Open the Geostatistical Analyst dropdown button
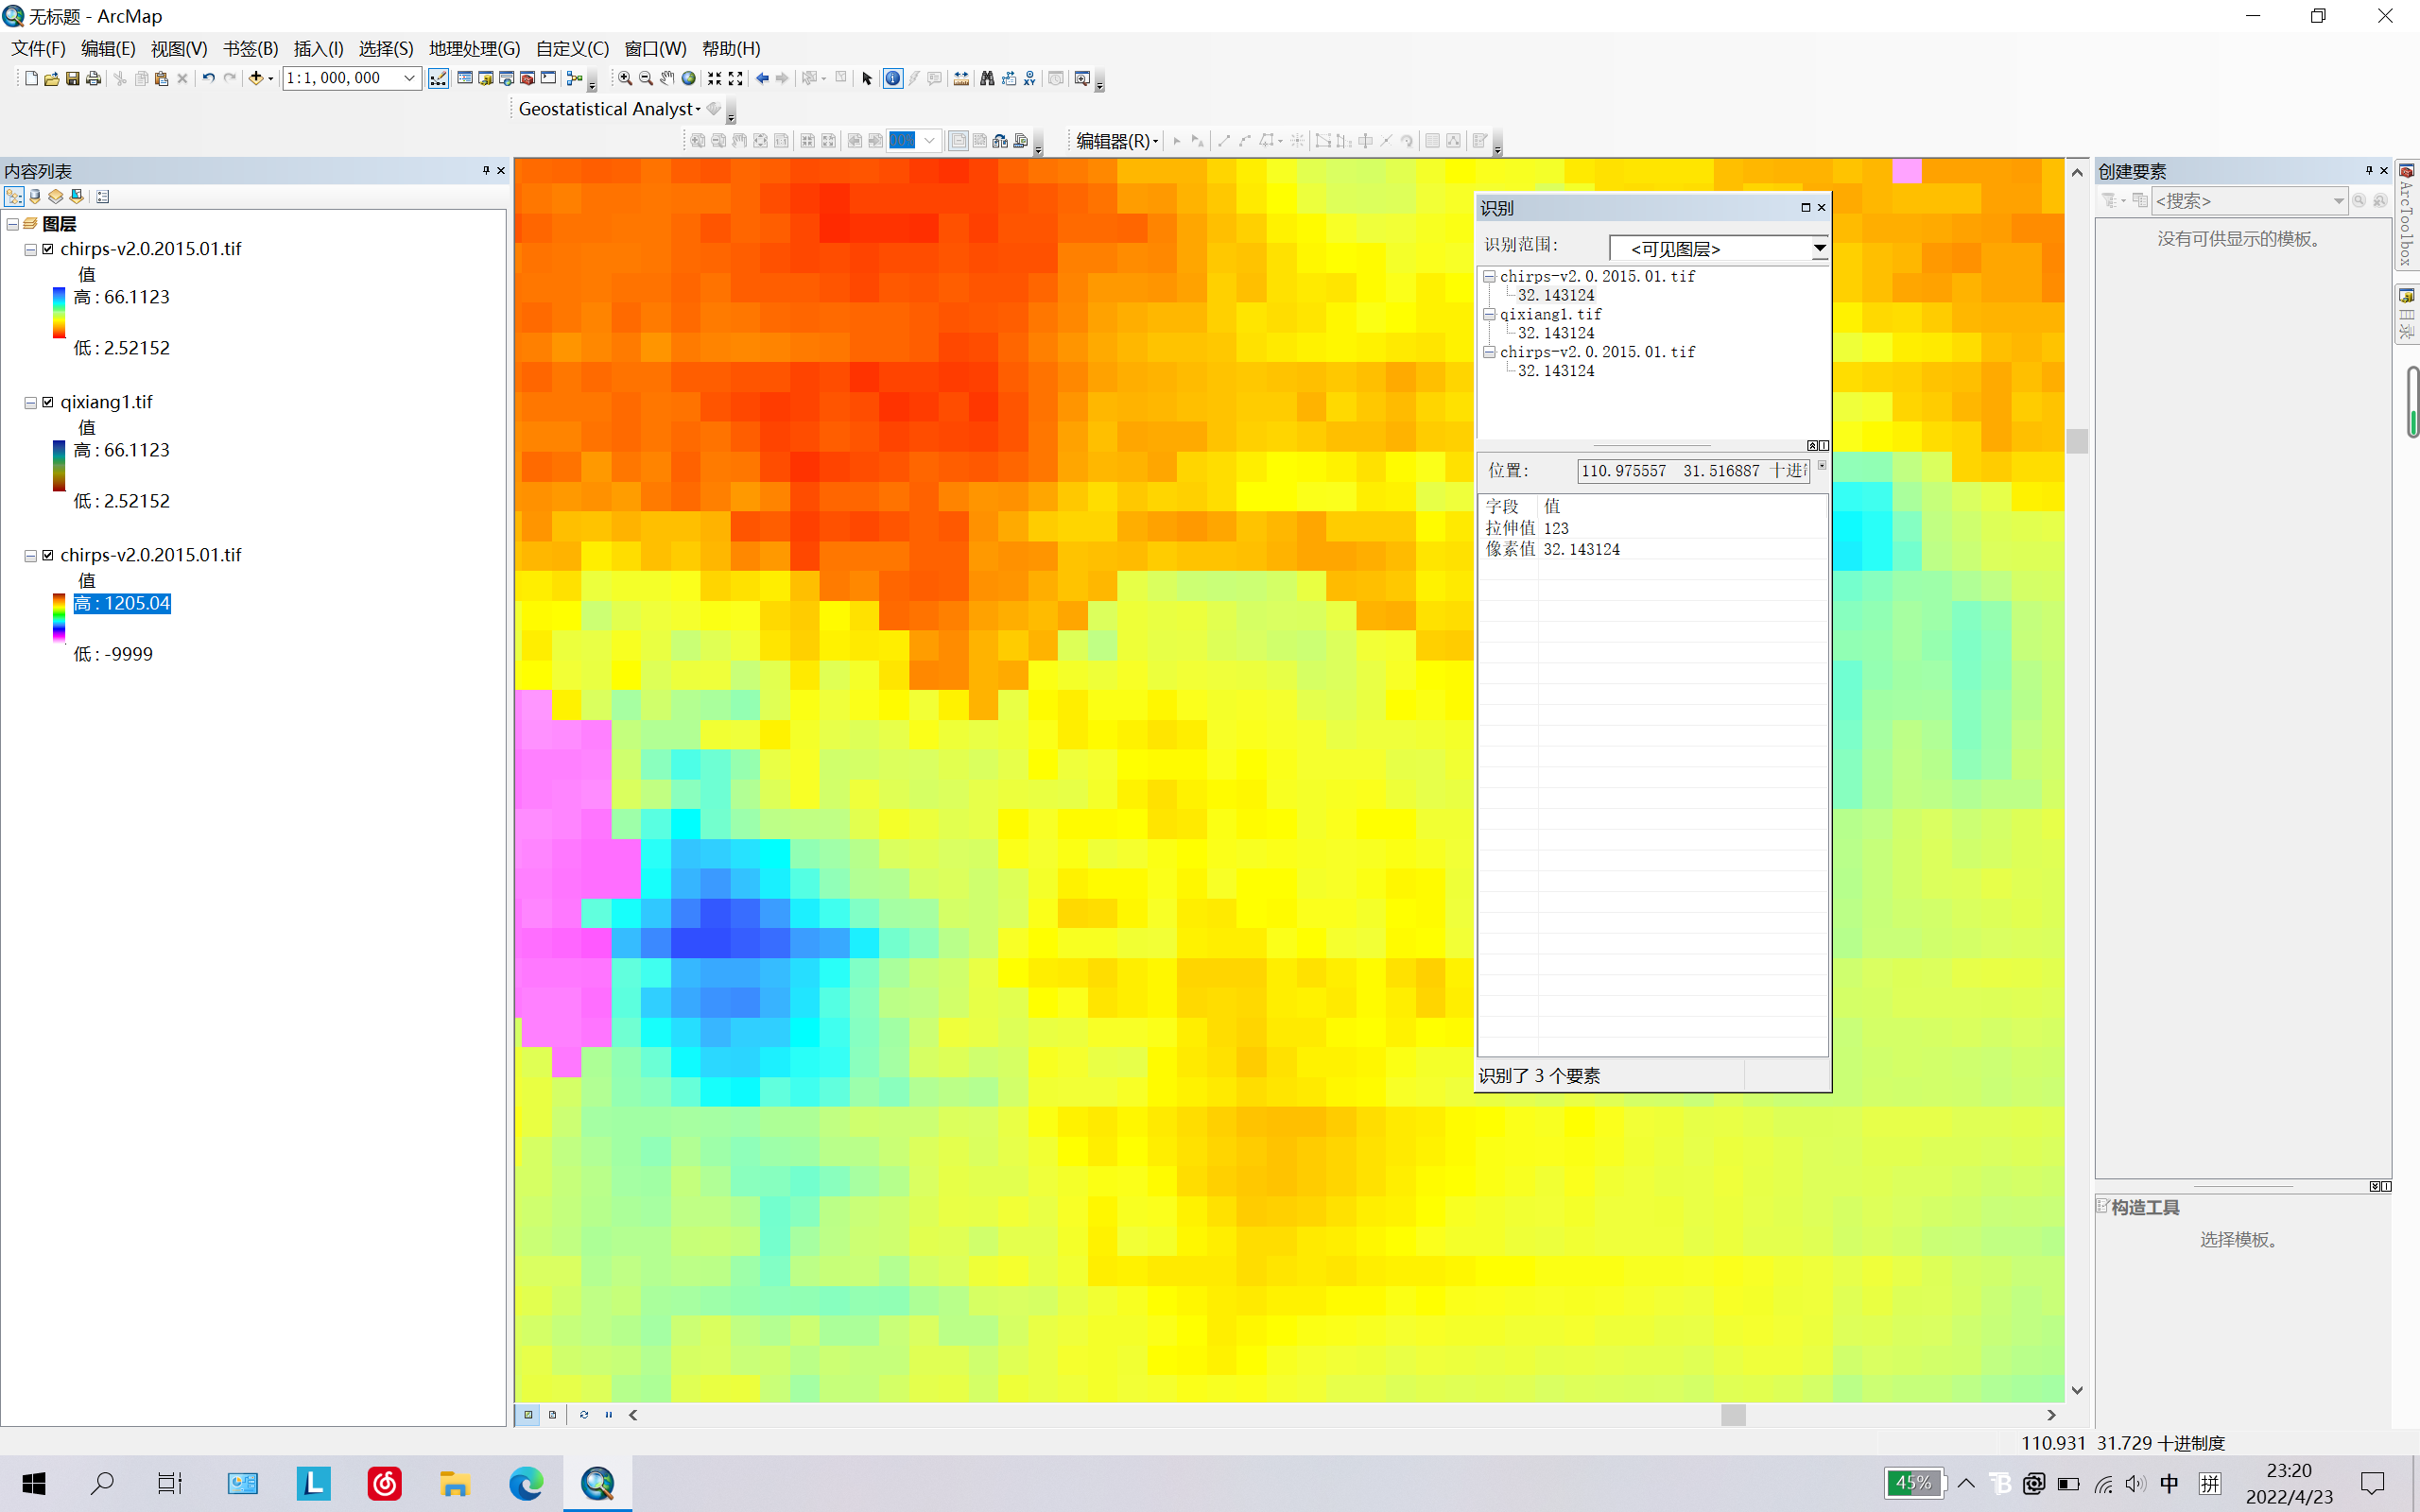This screenshot has height=1512, width=2420. [609, 109]
